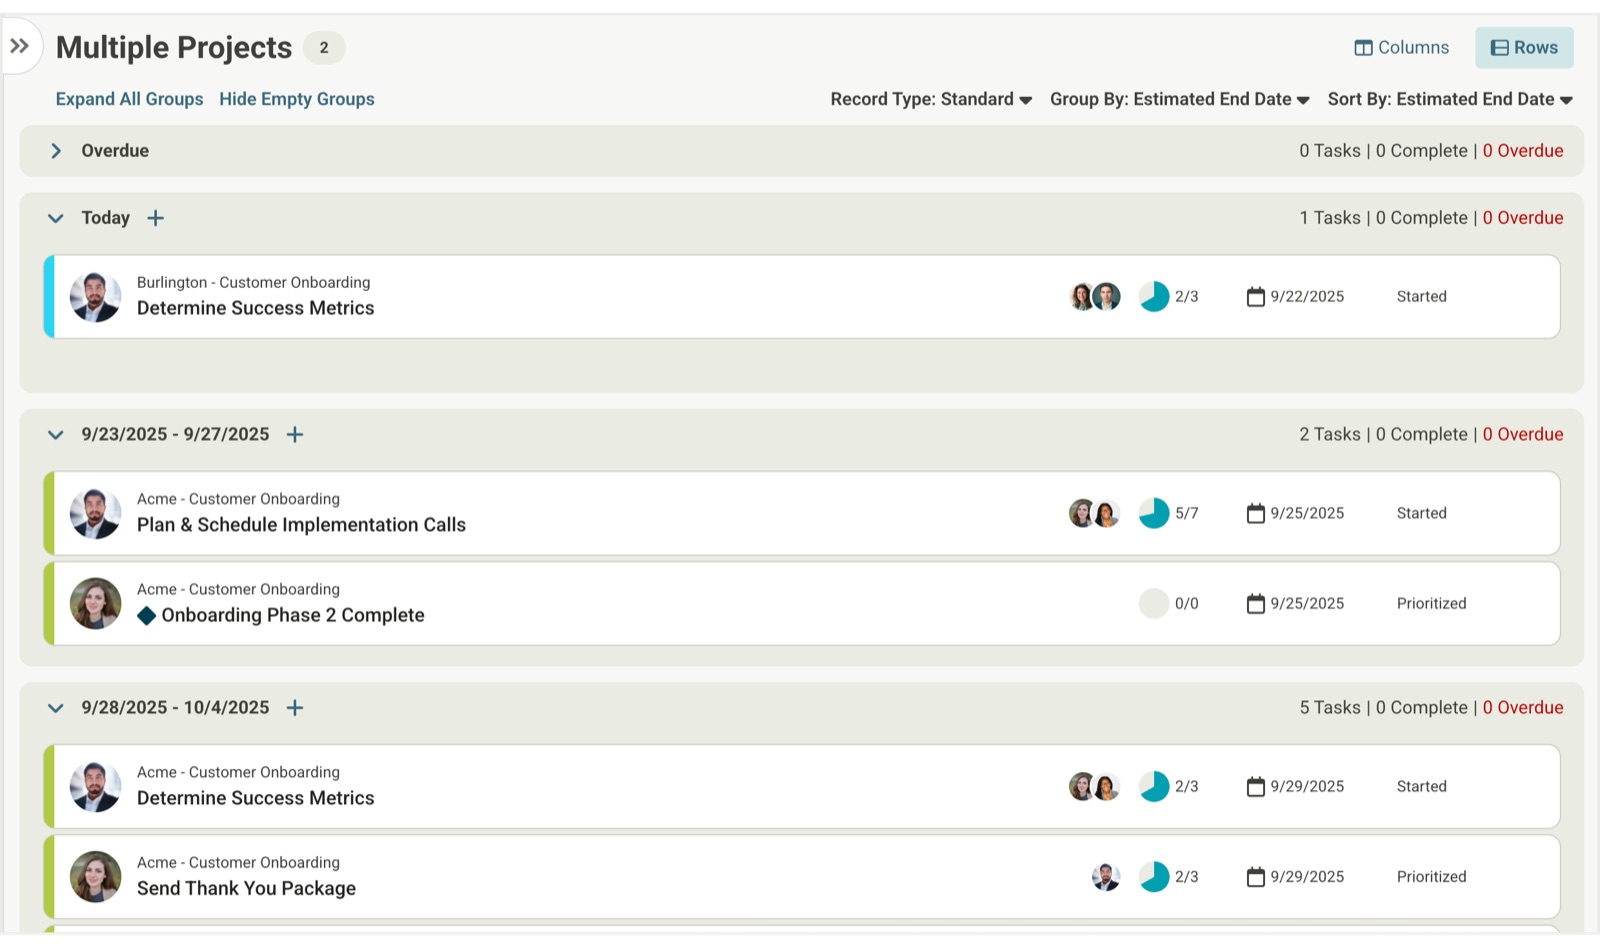Click collaborator avatars on Burlington task row
Image resolution: width=1600 pixels, height=949 pixels.
[1094, 297]
